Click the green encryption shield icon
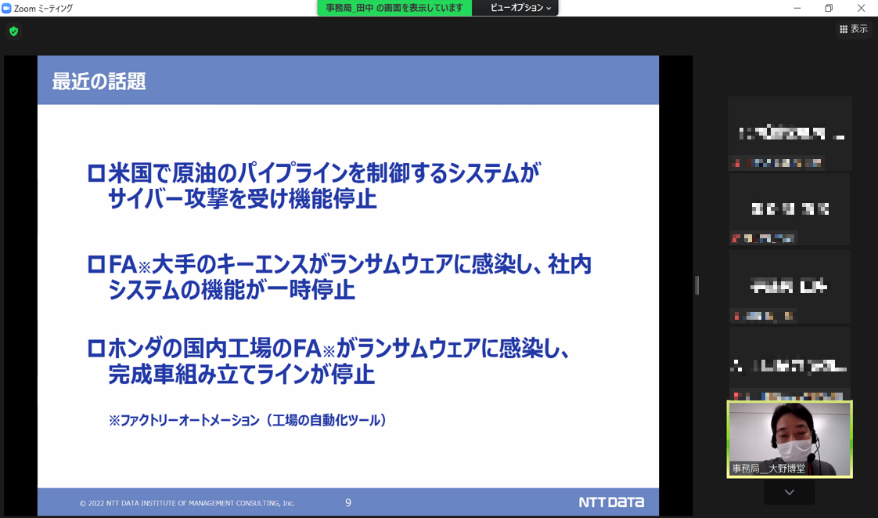 14,31
